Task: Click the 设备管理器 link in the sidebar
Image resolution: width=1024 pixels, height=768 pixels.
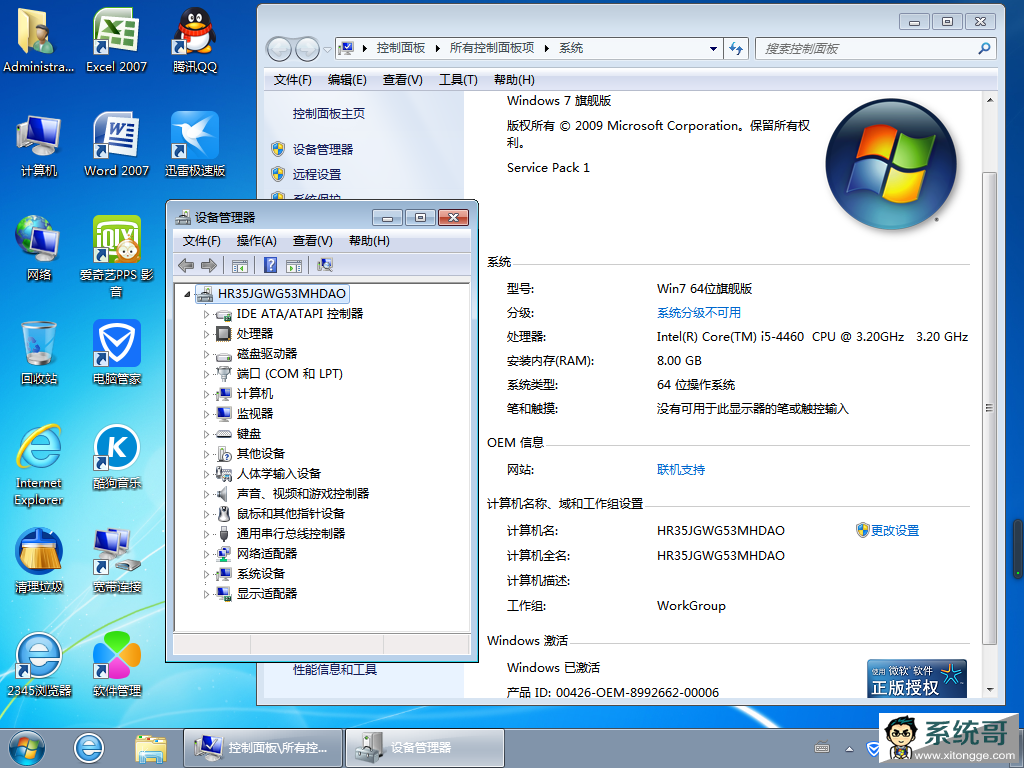Action: coord(323,150)
